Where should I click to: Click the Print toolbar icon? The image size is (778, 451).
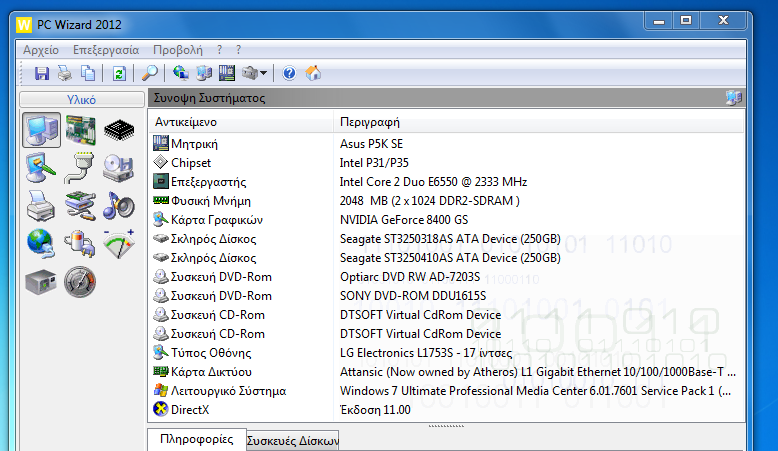click(65, 73)
